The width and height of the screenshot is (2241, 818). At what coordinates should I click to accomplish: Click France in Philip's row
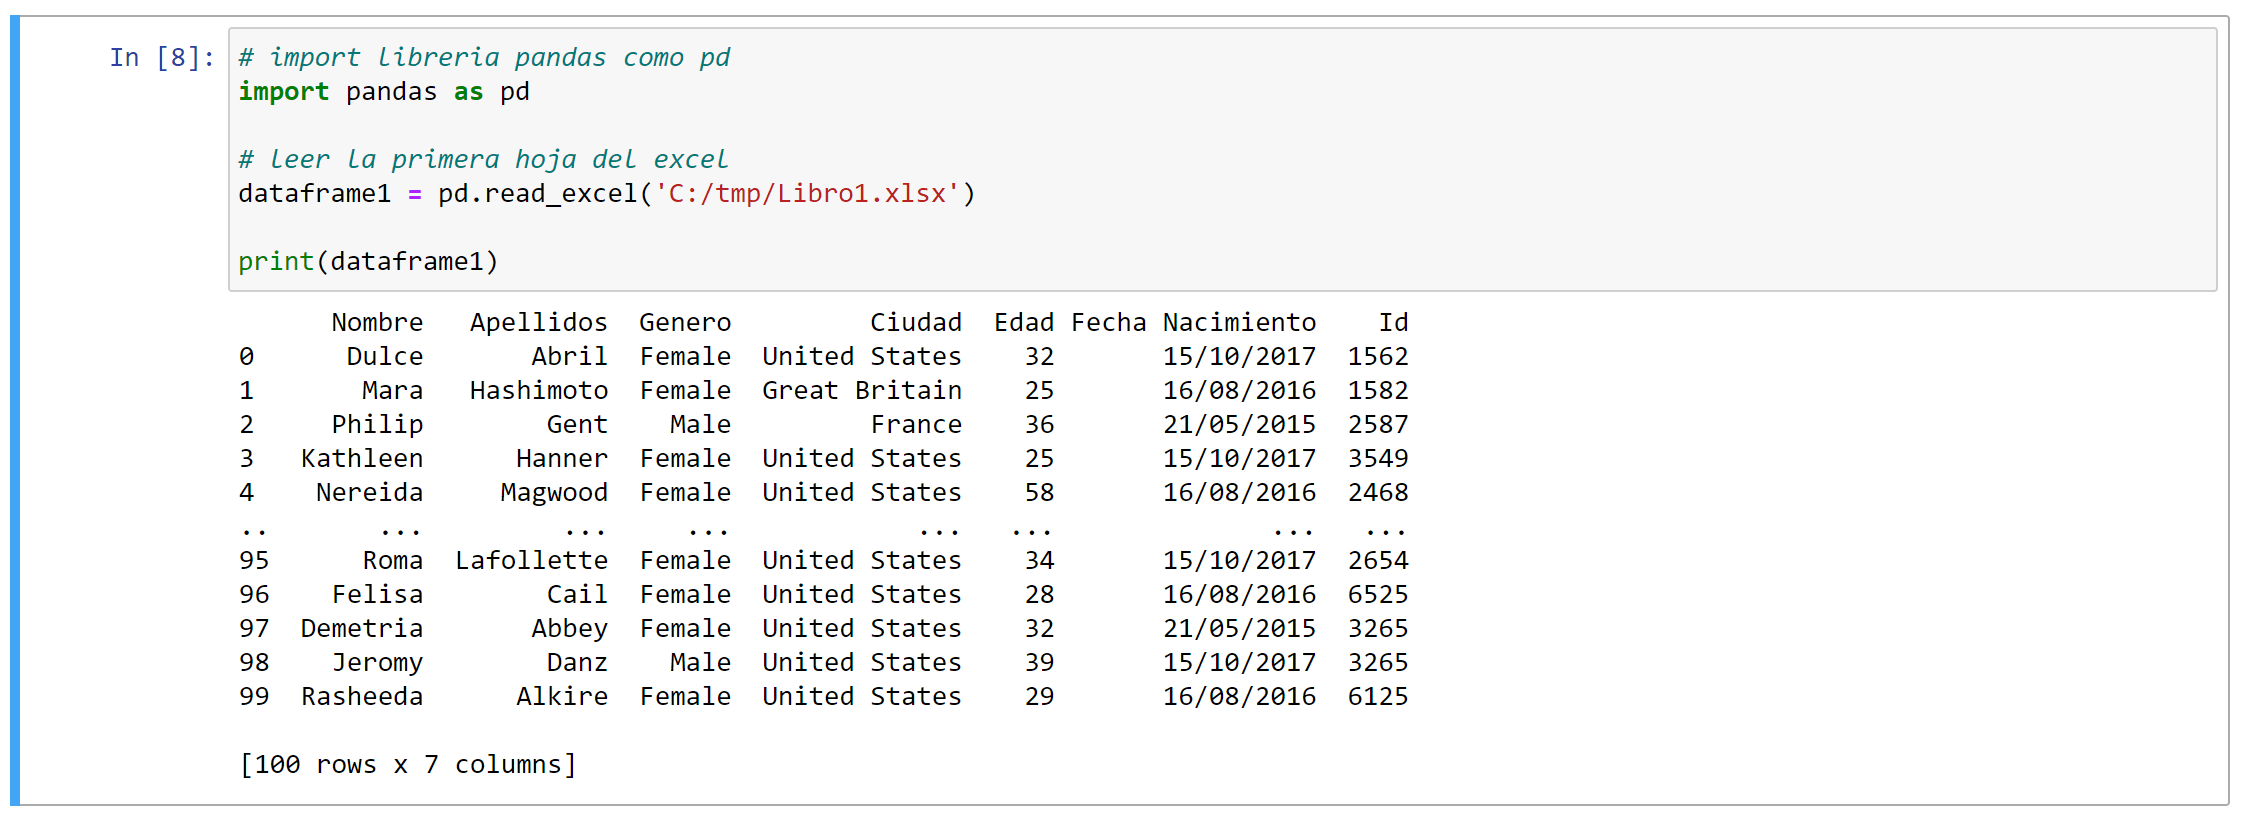pyautogui.click(x=916, y=425)
